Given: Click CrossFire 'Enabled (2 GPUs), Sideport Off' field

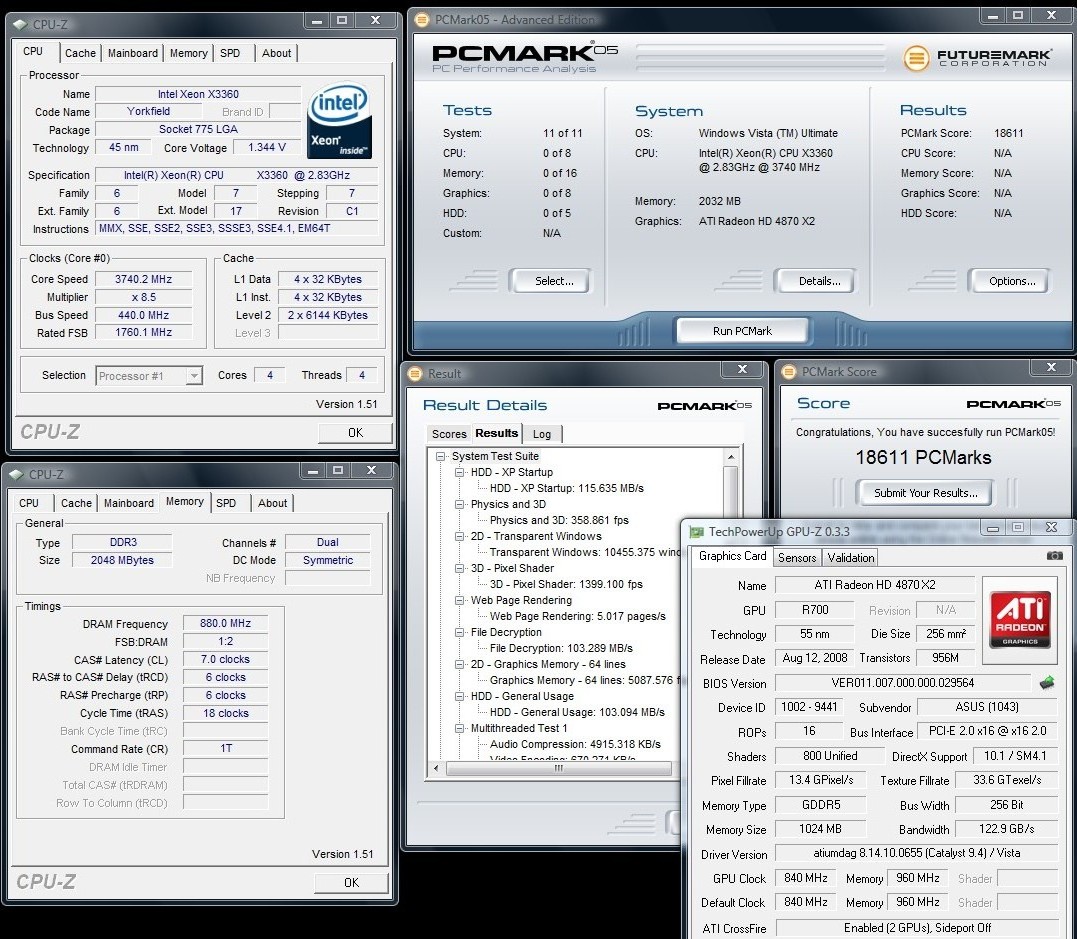Looking at the screenshot, I should click(917, 928).
